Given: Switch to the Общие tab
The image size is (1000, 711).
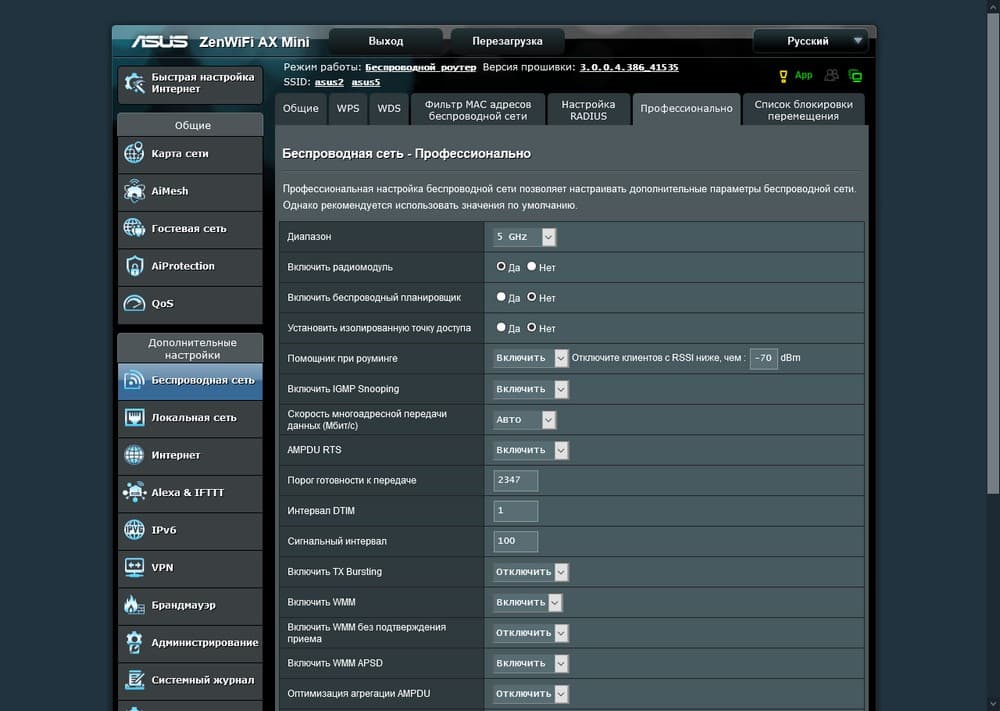Looking at the screenshot, I should click(300, 109).
